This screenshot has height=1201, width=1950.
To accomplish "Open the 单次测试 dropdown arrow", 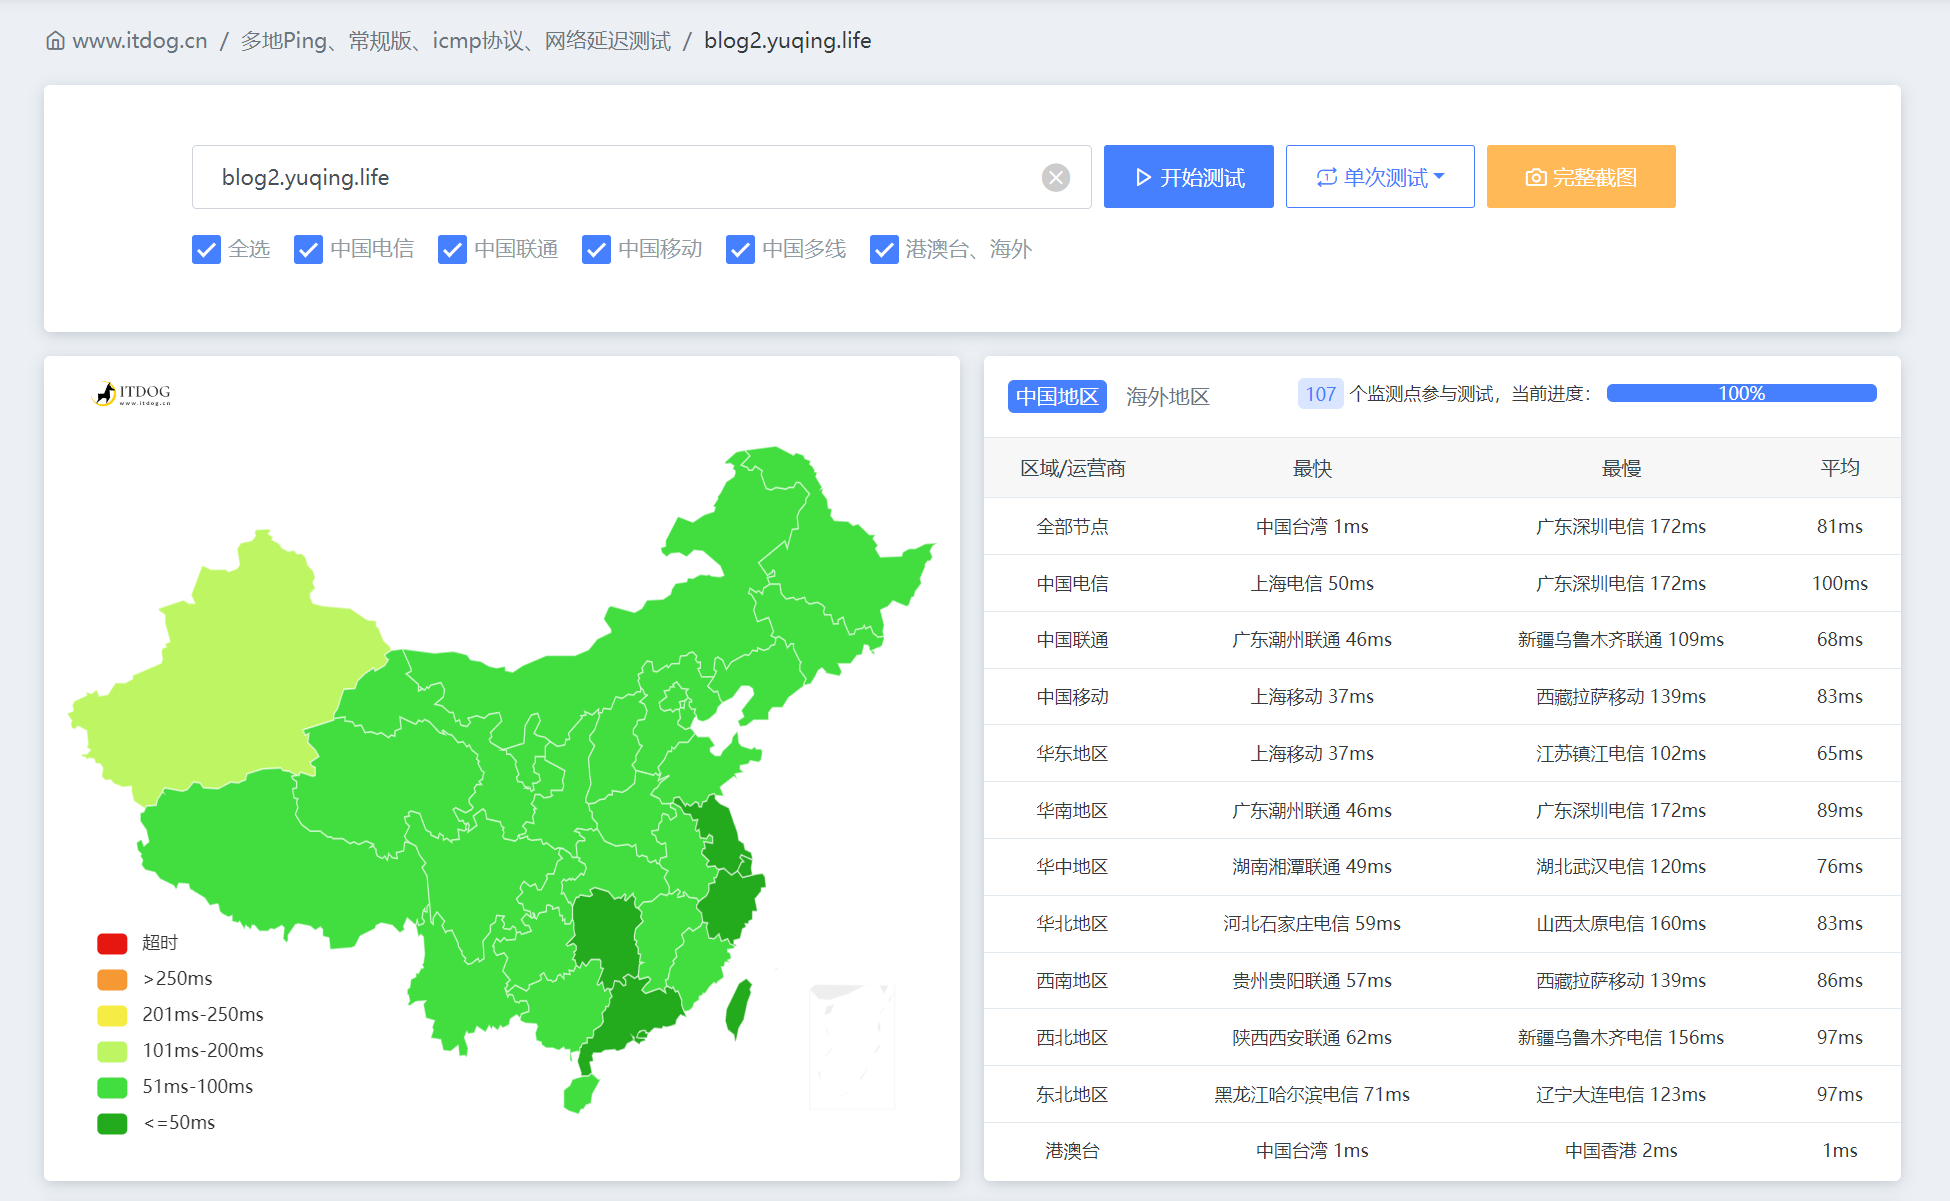I will coord(1440,176).
